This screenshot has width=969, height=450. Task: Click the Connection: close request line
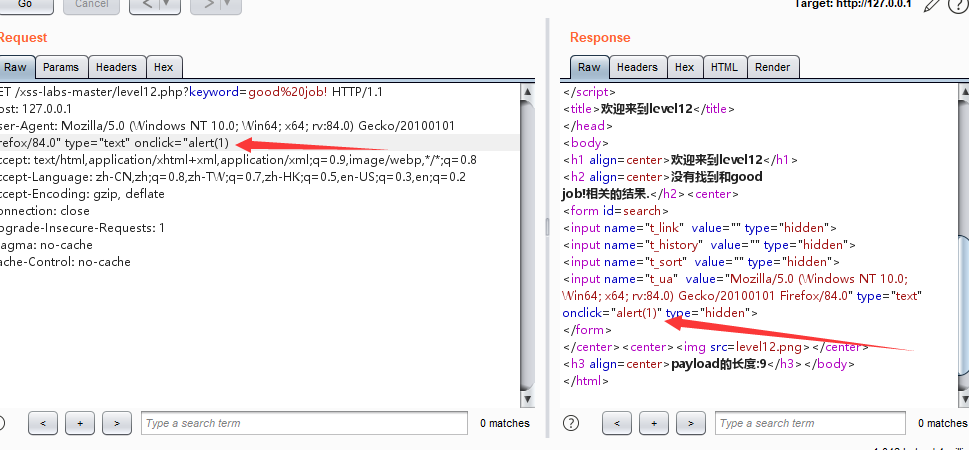[45, 211]
